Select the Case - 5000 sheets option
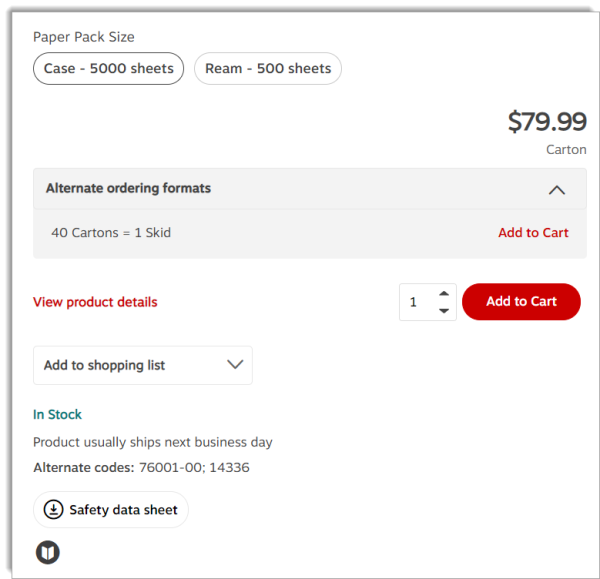The width and height of the screenshot is (600, 579). point(108,69)
